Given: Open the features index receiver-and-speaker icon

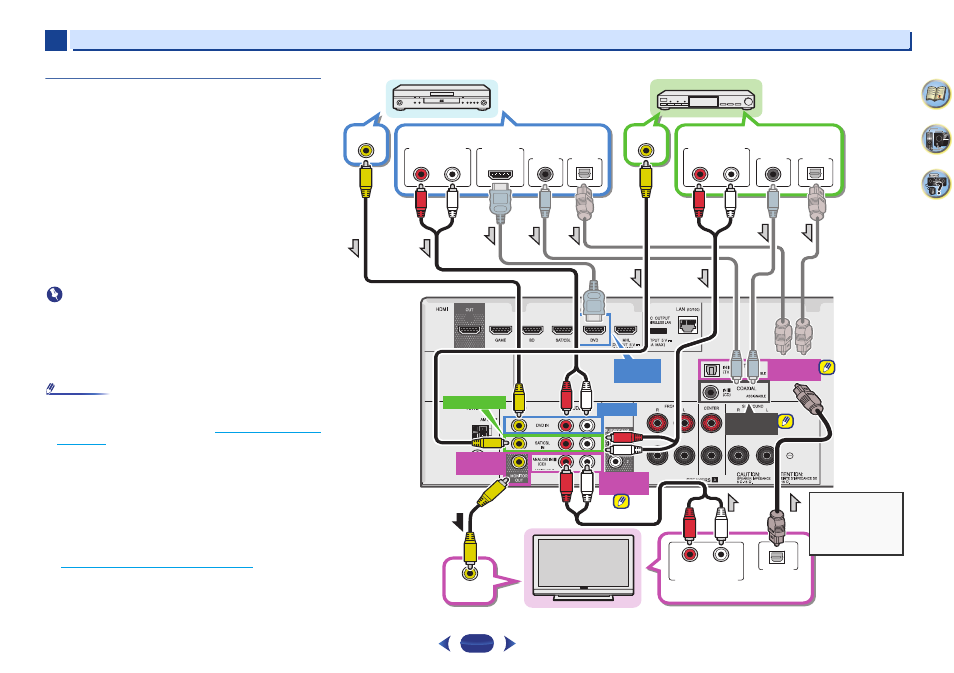Looking at the screenshot, I should pos(936,139).
